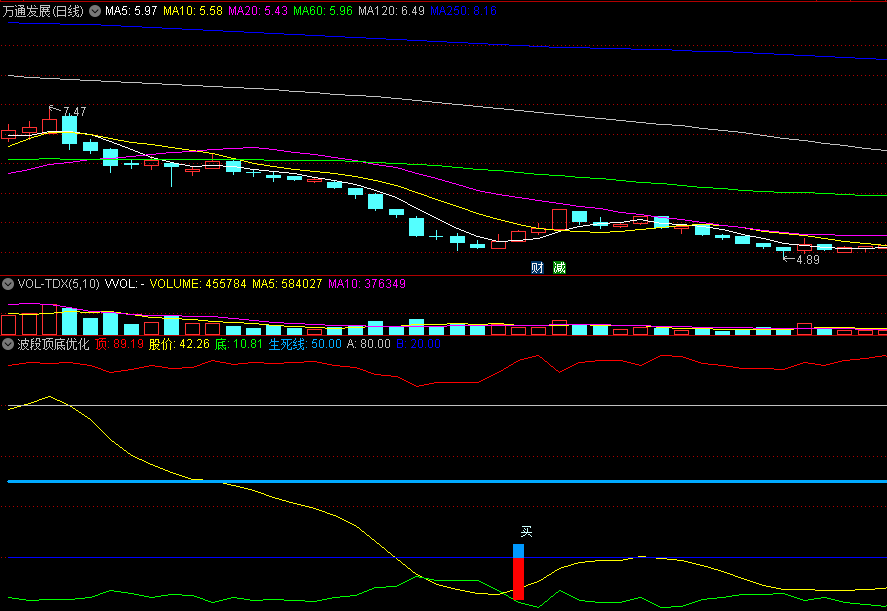Expand the dropdown beside 万通发展(日线) title
Image resolution: width=887 pixels, height=611 pixels.
[95, 11]
